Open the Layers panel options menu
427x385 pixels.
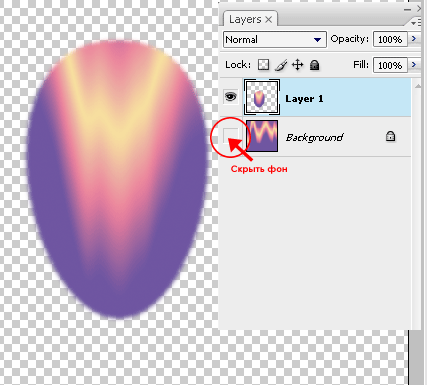coord(416,23)
